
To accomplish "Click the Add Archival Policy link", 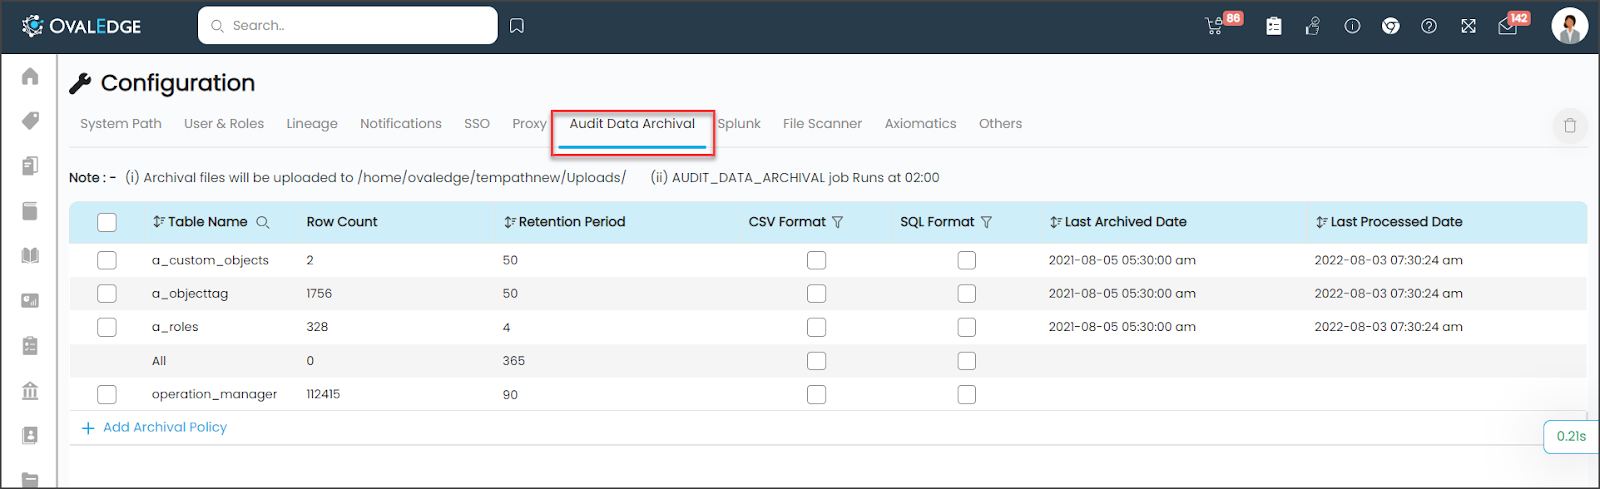I will 154,427.
